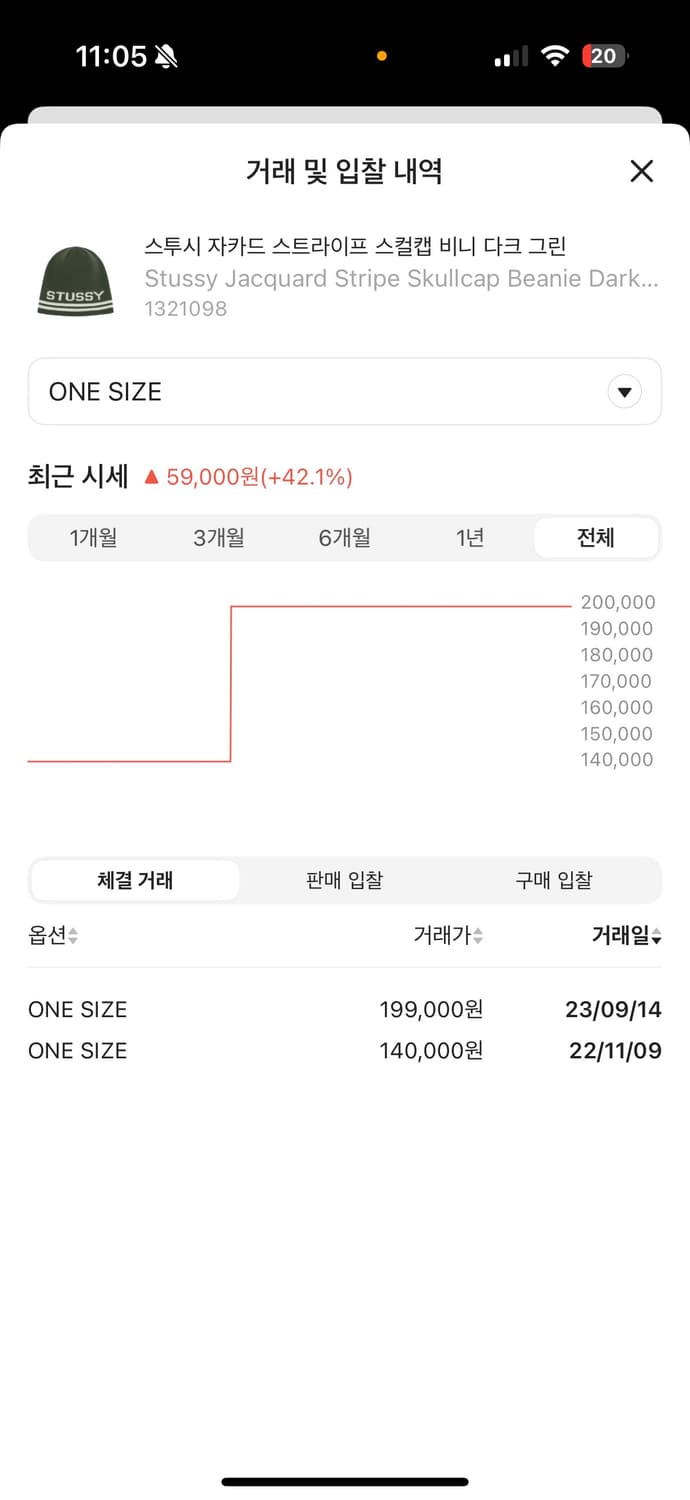Open the 구매 입찰 tab
Screen dimensions: 690x1500
click(x=555, y=879)
